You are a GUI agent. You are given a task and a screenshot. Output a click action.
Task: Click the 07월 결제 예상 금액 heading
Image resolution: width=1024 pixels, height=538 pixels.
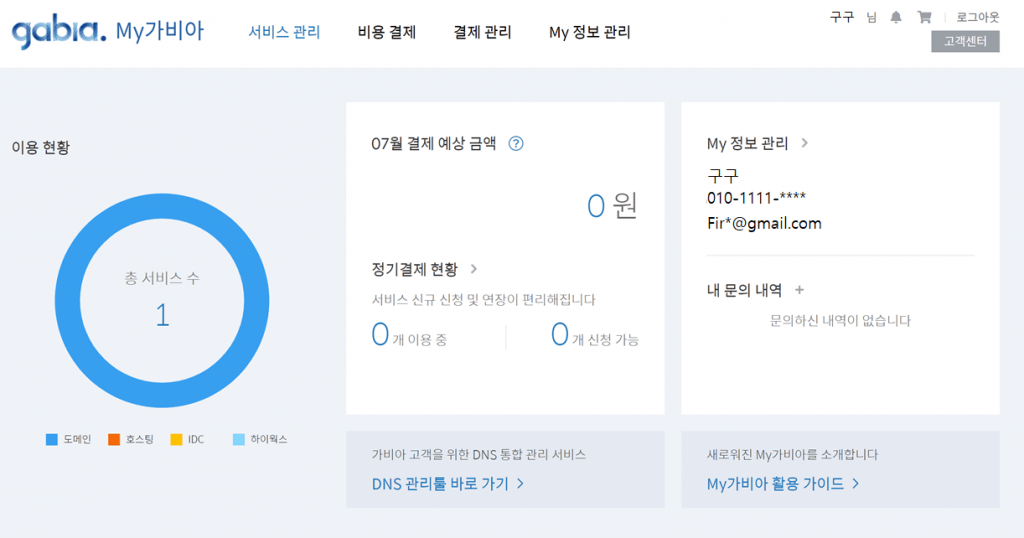(434, 144)
